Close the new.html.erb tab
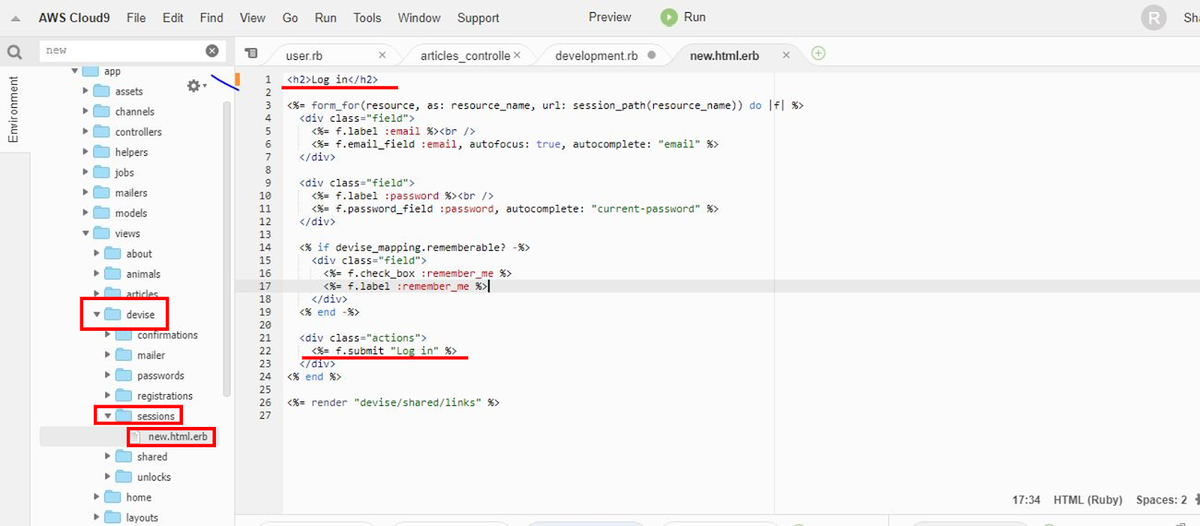The height and width of the screenshot is (526, 1200). 786,55
